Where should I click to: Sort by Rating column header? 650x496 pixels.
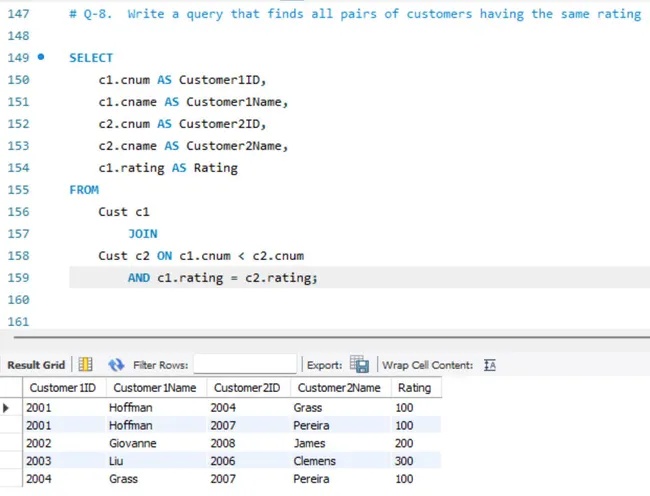415,388
